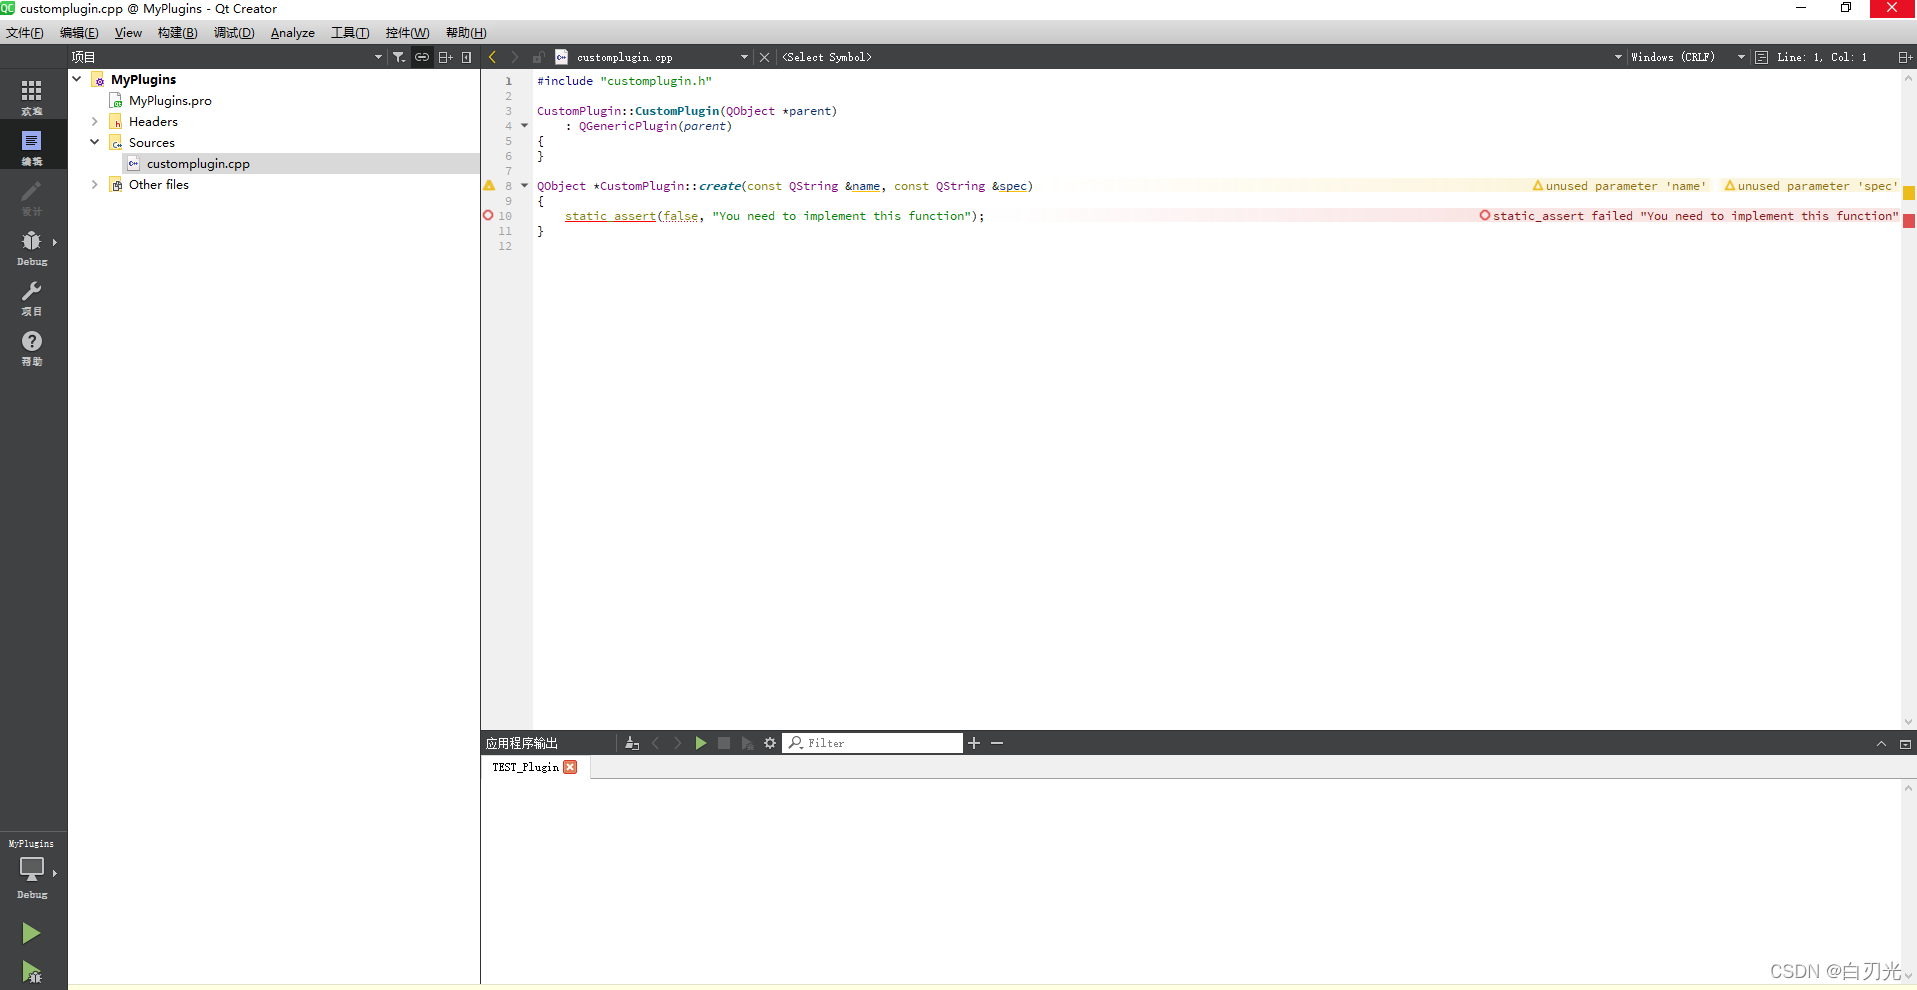The width and height of the screenshot is (1917, 990).
Task: Close the TEST_Plugin output tab
Action: tap(570, 767)
